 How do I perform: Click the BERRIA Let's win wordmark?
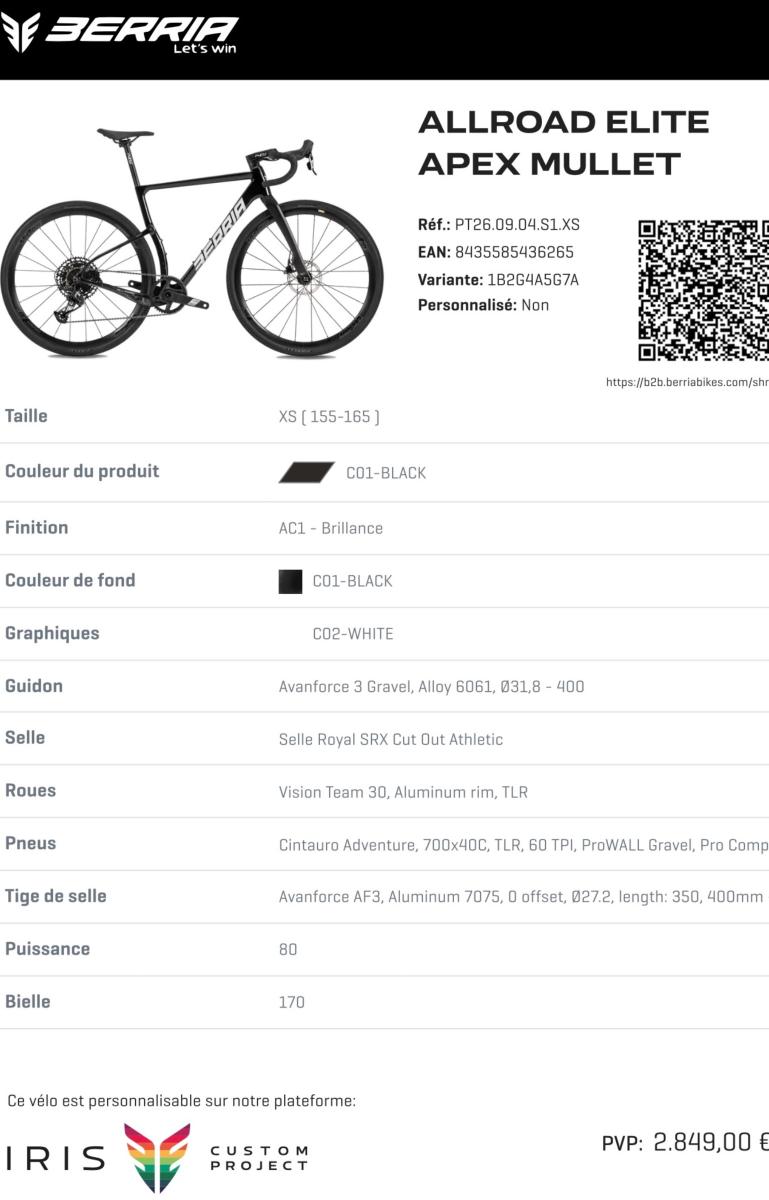click(142, 35)
